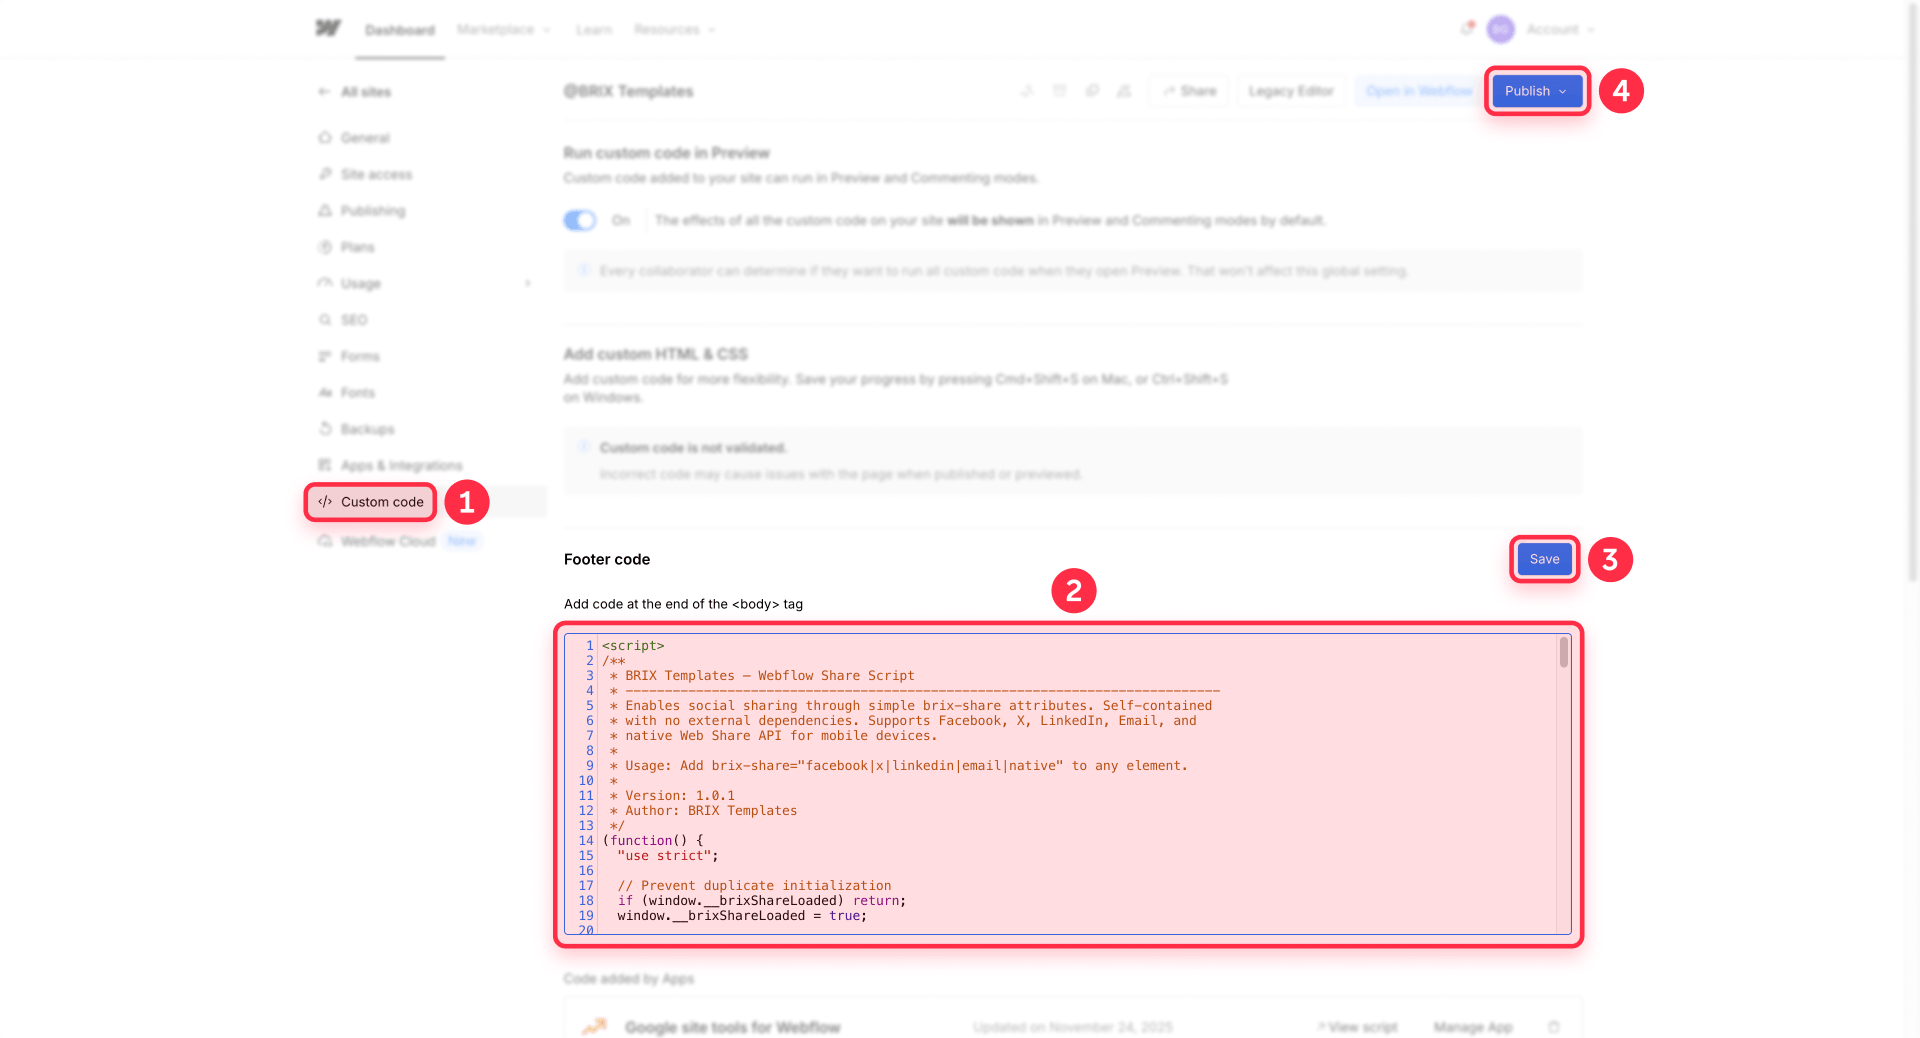Viewport: 1920px width, 1038px height.
Task: Save the Footer code changes
Action: click(1543, 559)
